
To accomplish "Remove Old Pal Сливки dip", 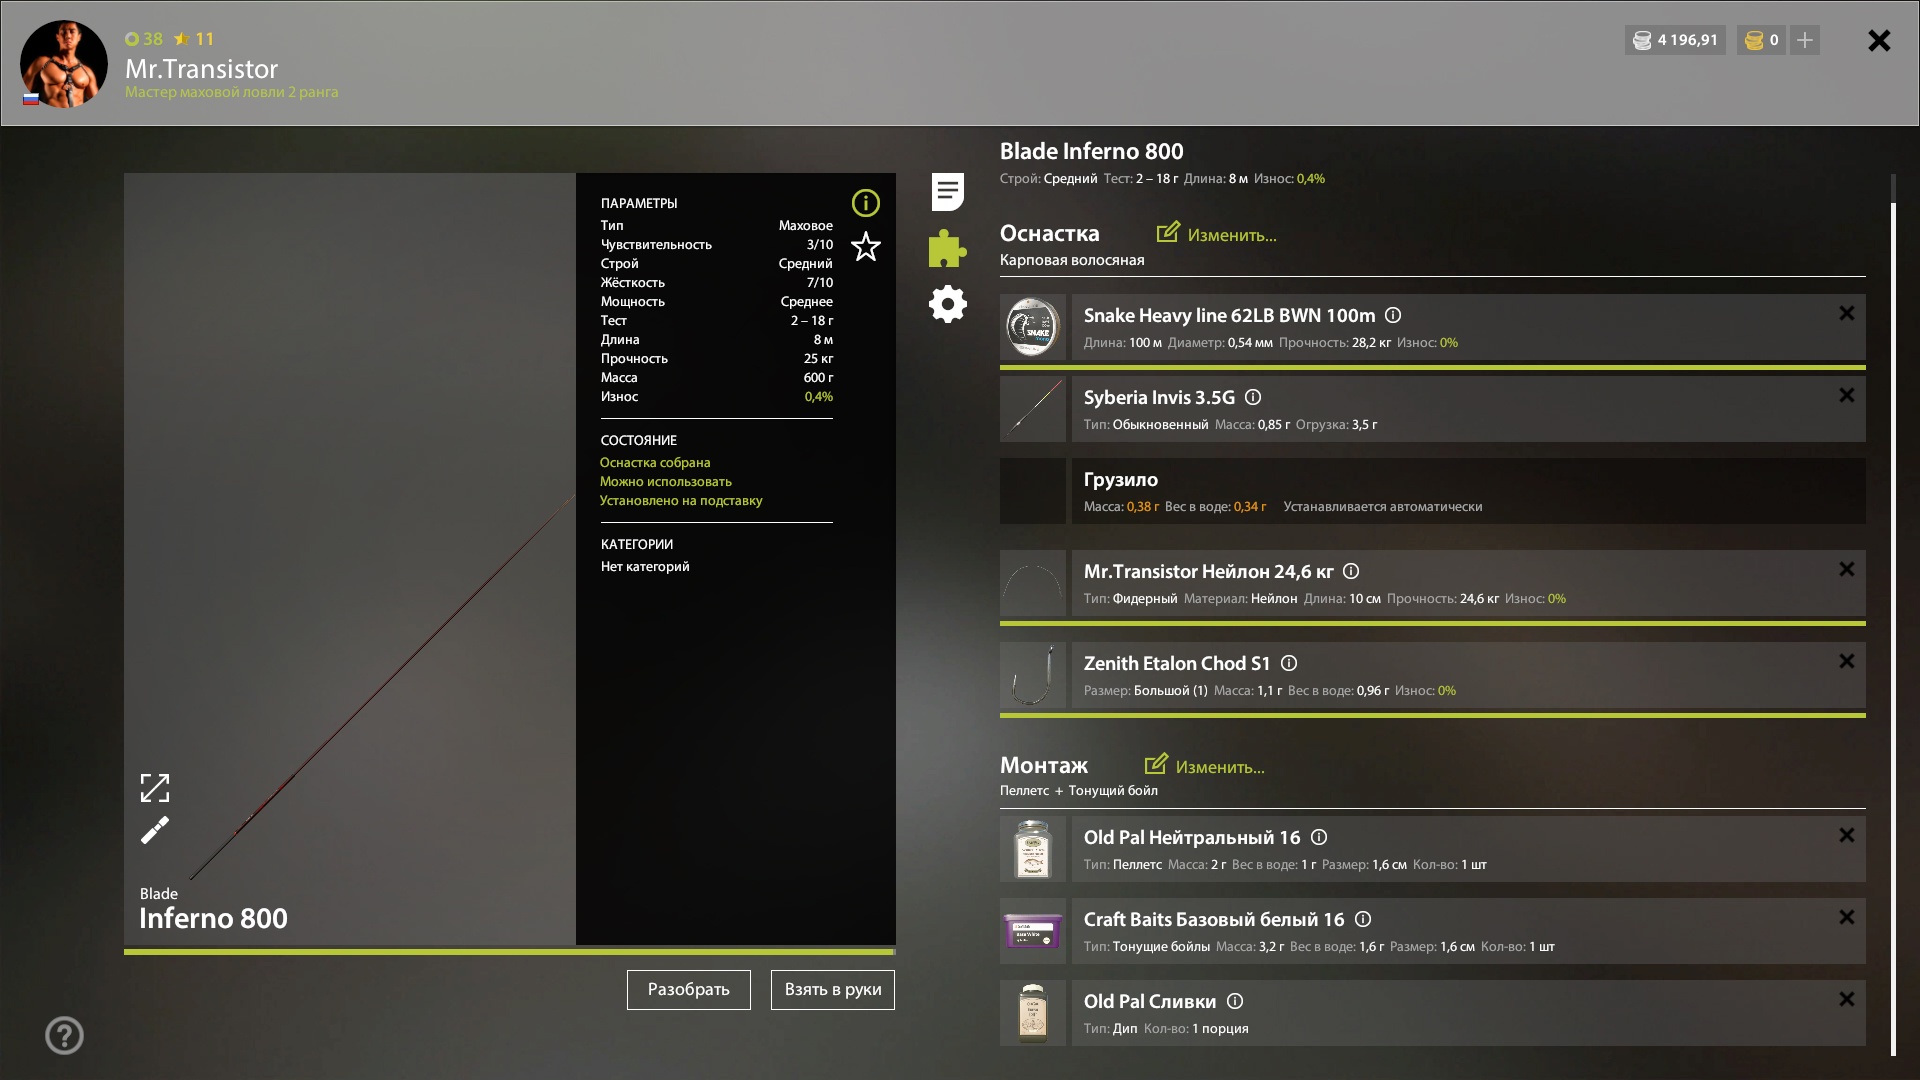I will 1847,1000.
